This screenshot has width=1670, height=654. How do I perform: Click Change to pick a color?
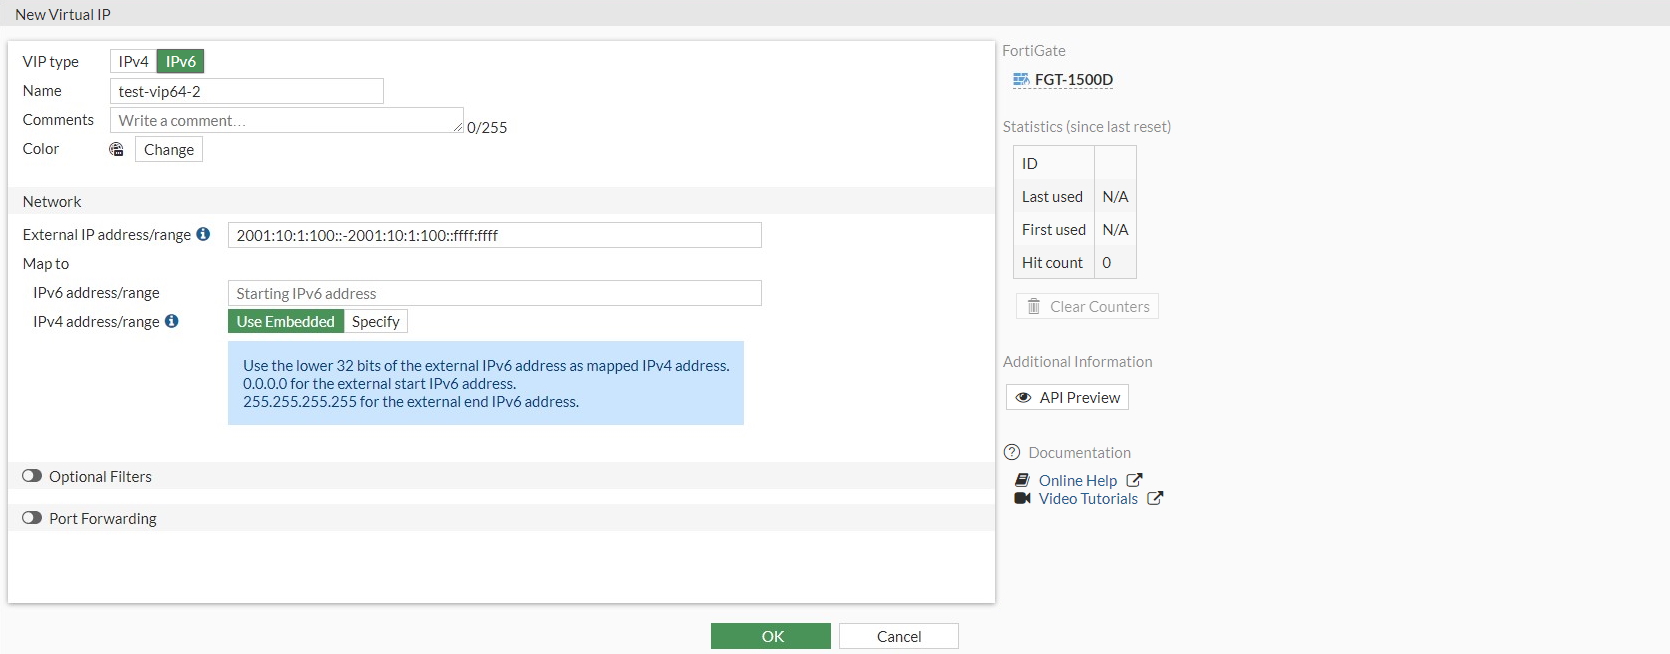point(169,149)
